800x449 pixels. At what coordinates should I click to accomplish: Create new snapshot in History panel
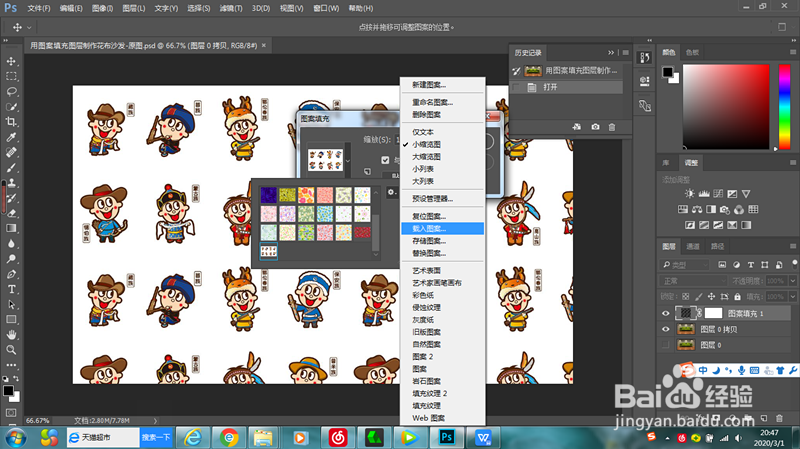pyautogui.click(x=595, y=127)
